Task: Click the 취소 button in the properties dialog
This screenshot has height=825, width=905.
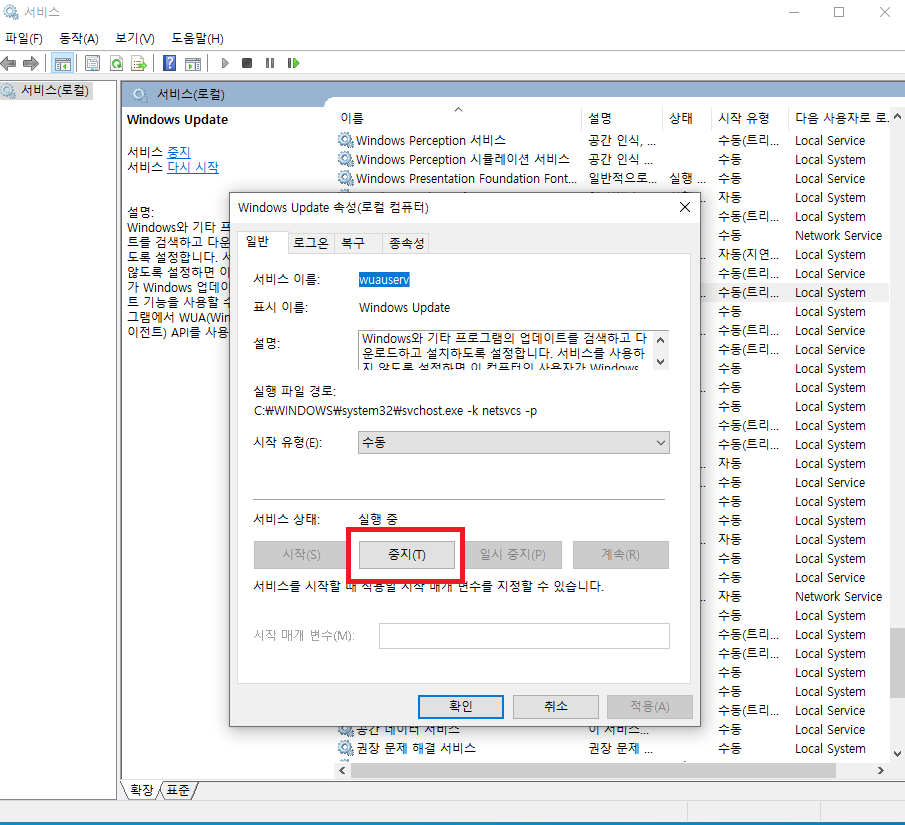Action: pos(556,707)
